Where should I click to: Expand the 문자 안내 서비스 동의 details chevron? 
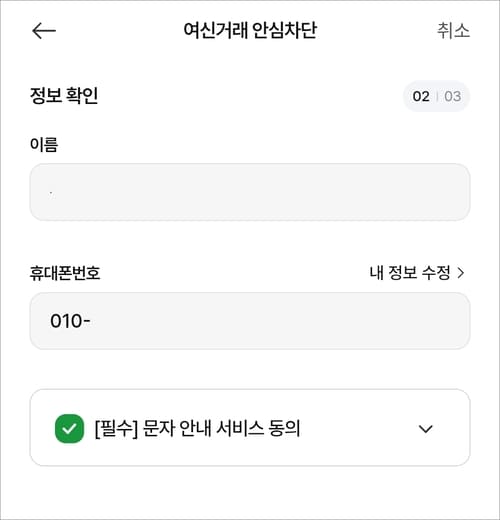(425, 429)
